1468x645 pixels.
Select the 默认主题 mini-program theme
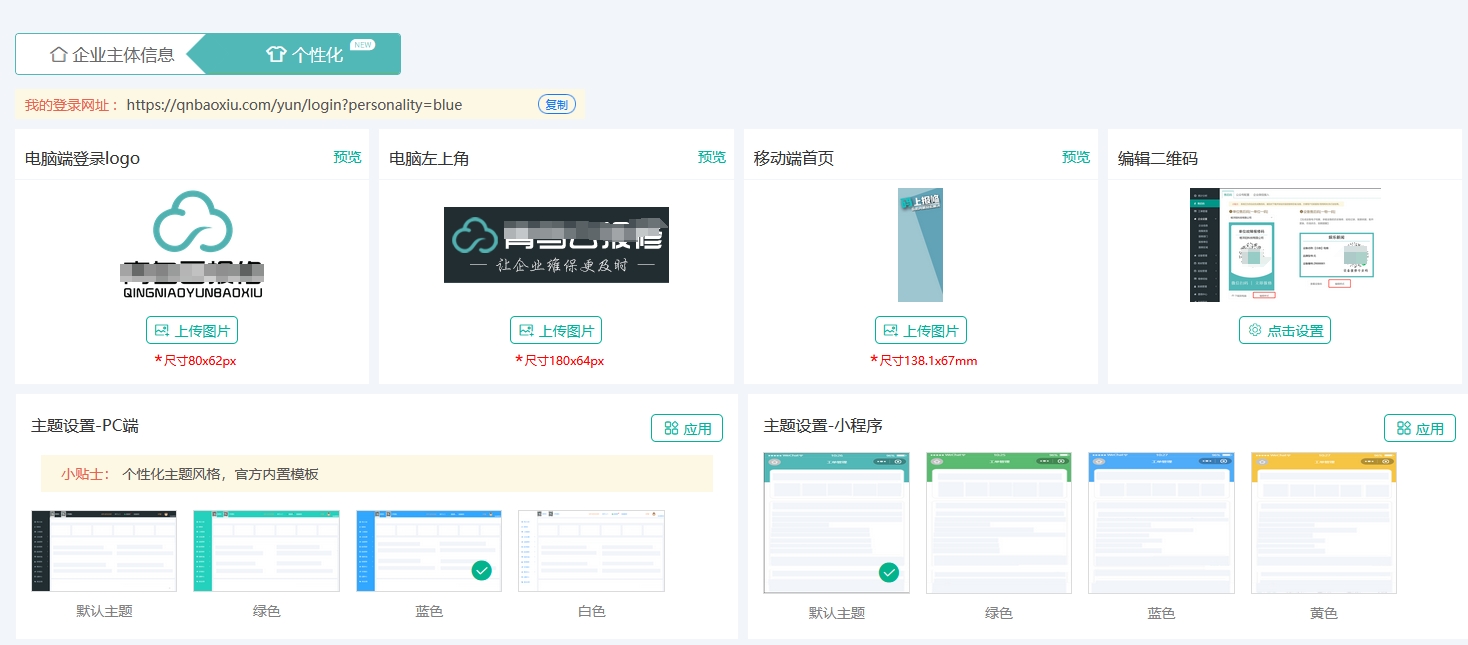tap(836, 521)
